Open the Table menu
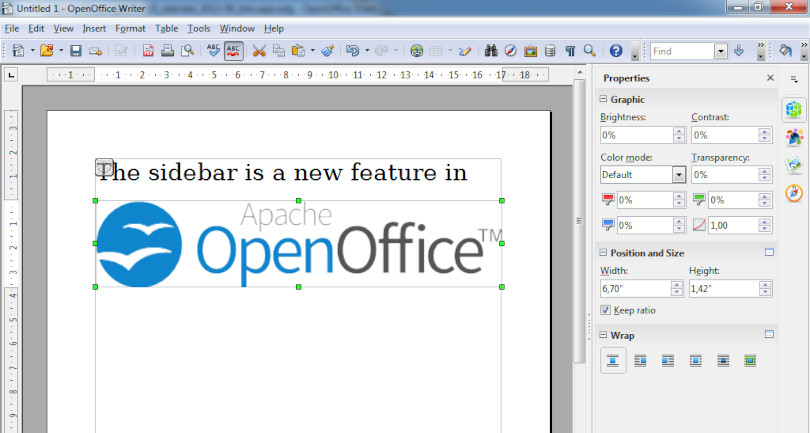This screenshot has height=433, width=810. (x=166, y=28)
